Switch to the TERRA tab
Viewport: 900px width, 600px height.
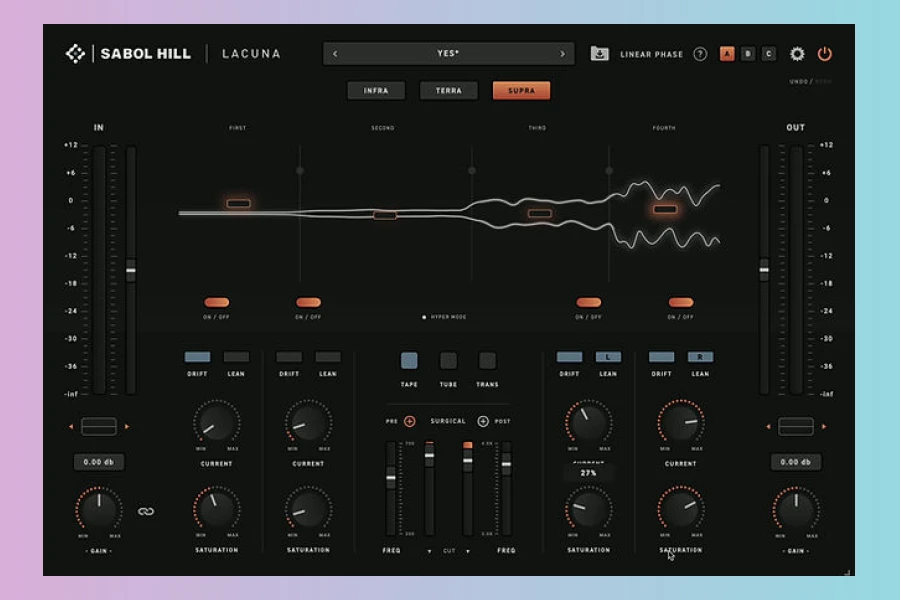coord(449,91)
